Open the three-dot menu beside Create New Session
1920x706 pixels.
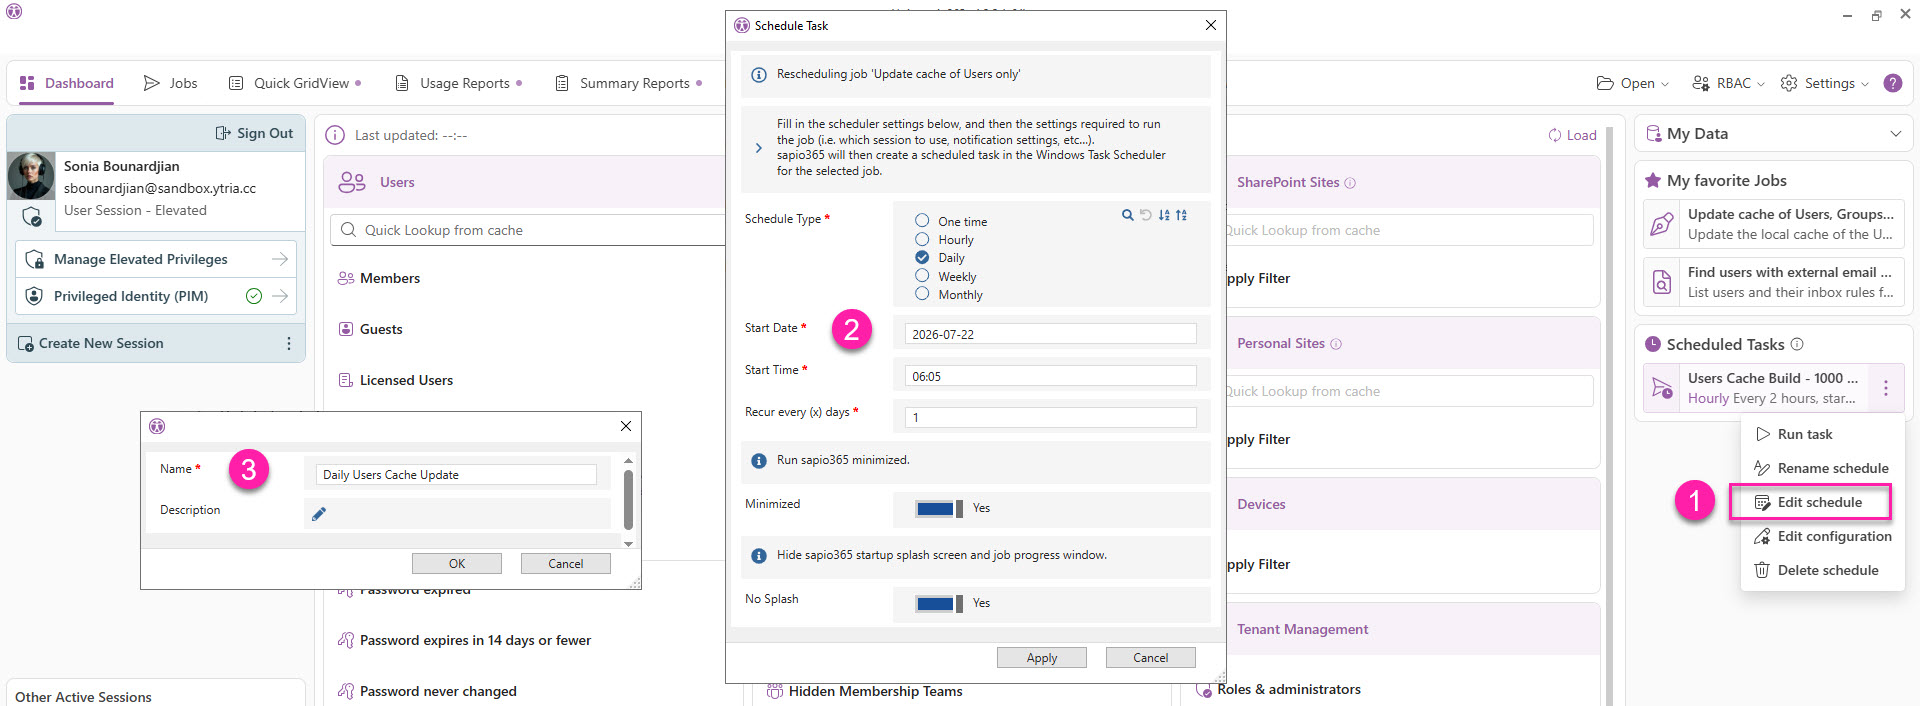[x=289, y=343]
